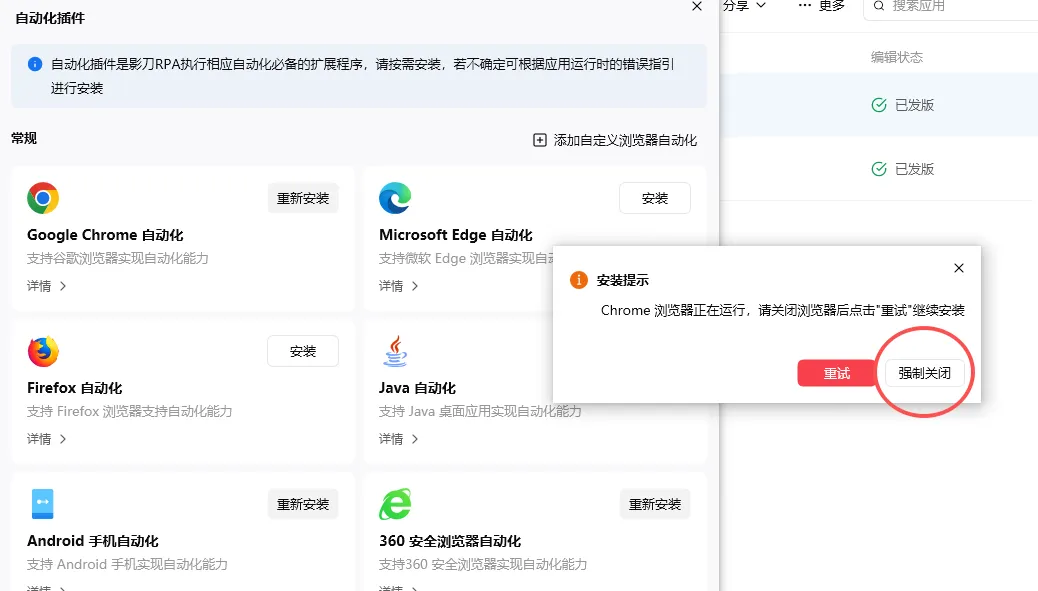Click the Java 自动化 title

417,388
